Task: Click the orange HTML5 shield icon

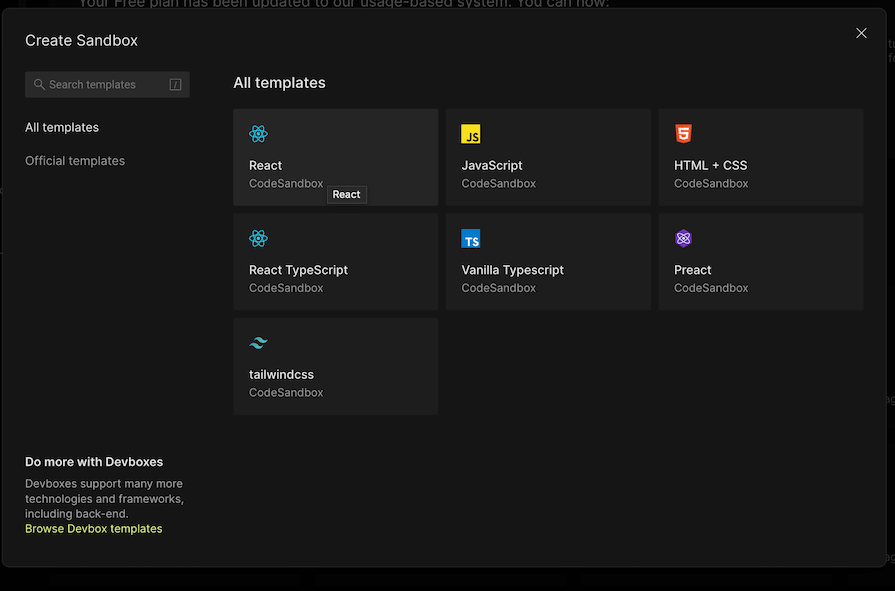Action: [x=683, y=134]
